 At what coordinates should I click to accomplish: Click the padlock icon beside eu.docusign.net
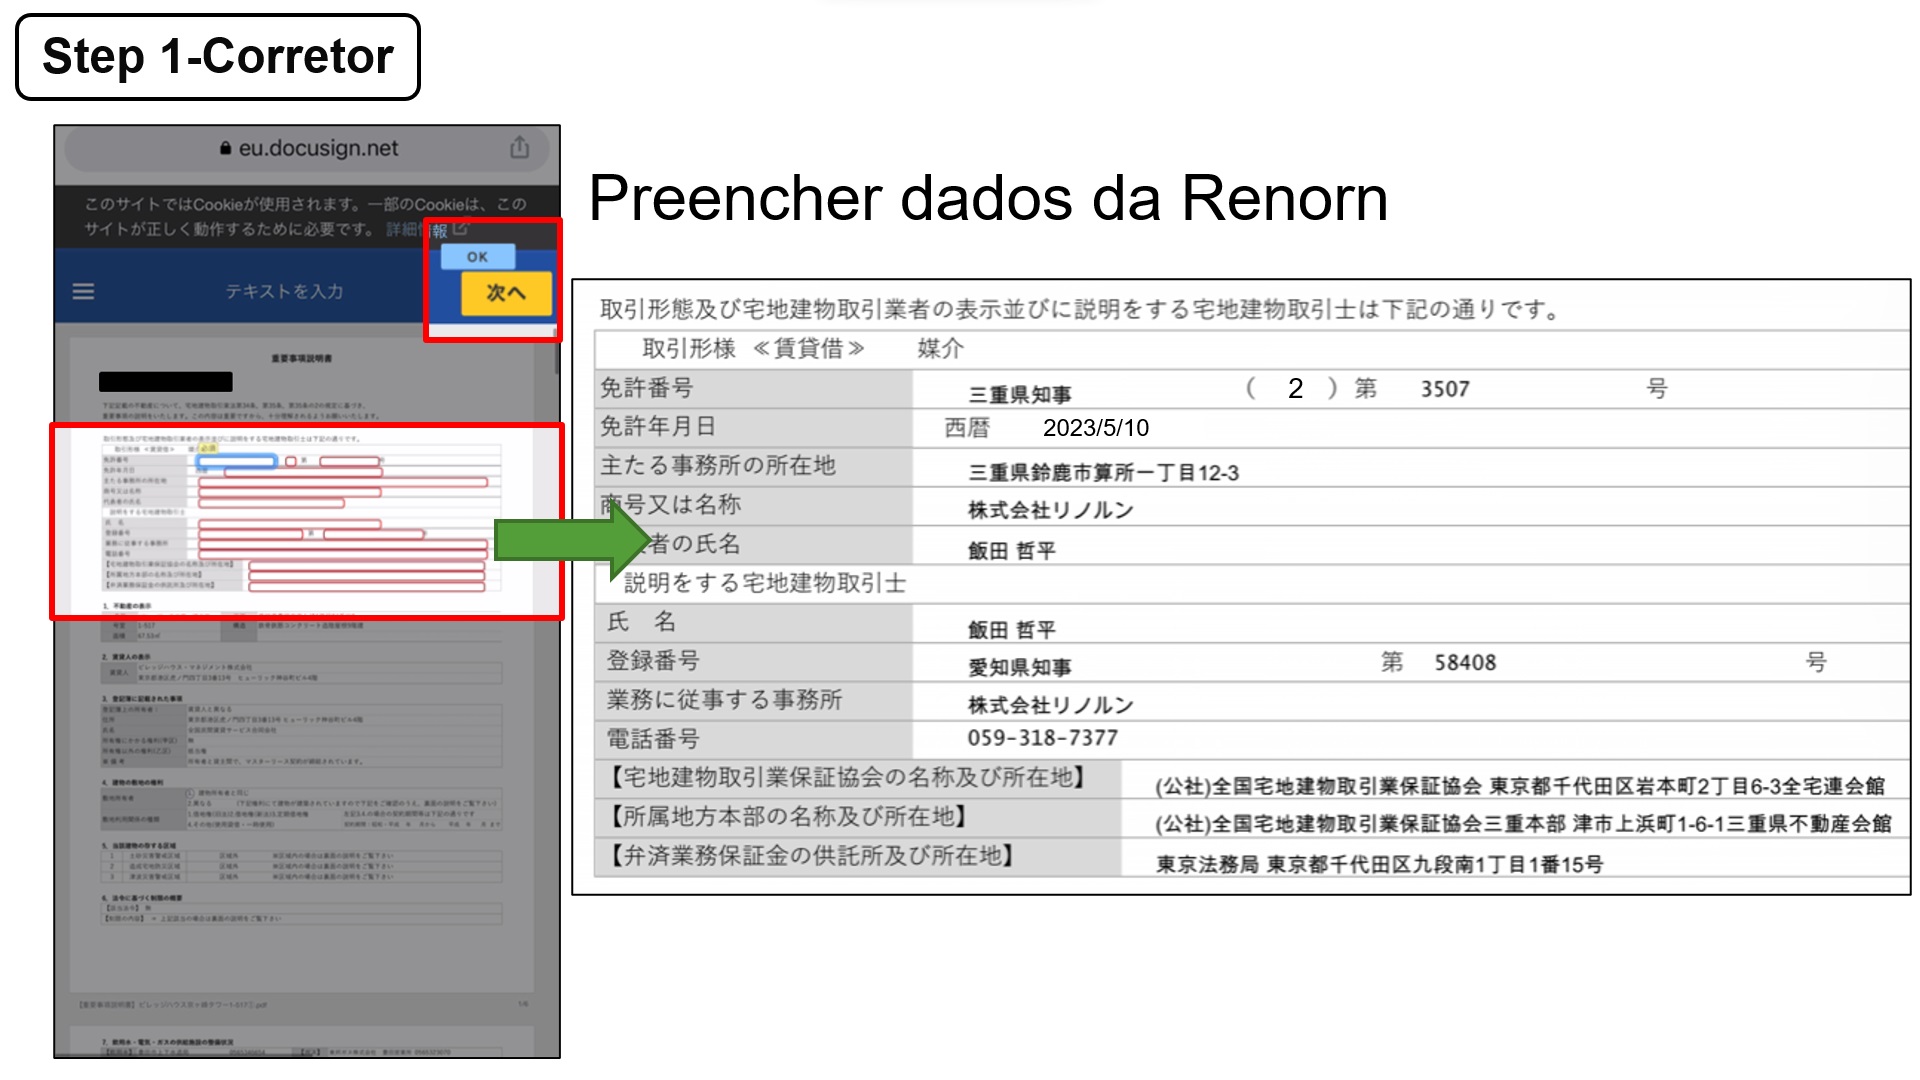coord(225,149)
